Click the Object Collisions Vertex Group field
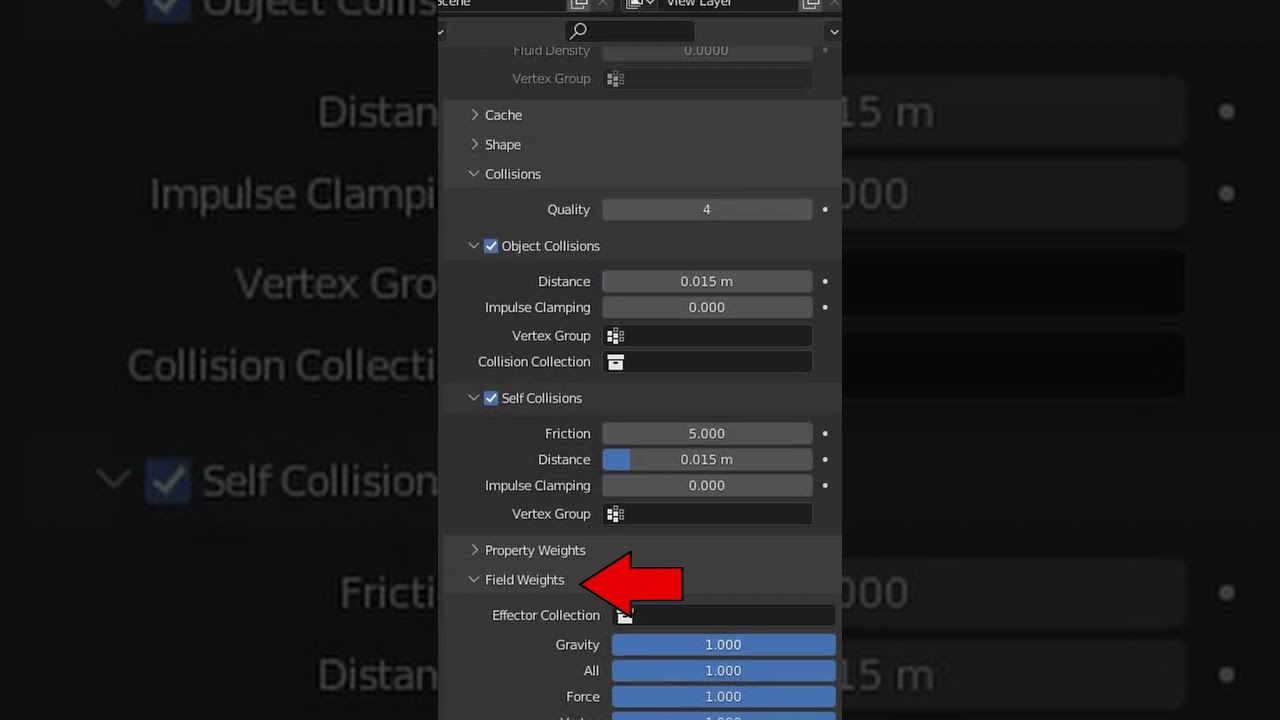Image resolution: width=1280 pixels, height=720 pixels. [707, 336]
